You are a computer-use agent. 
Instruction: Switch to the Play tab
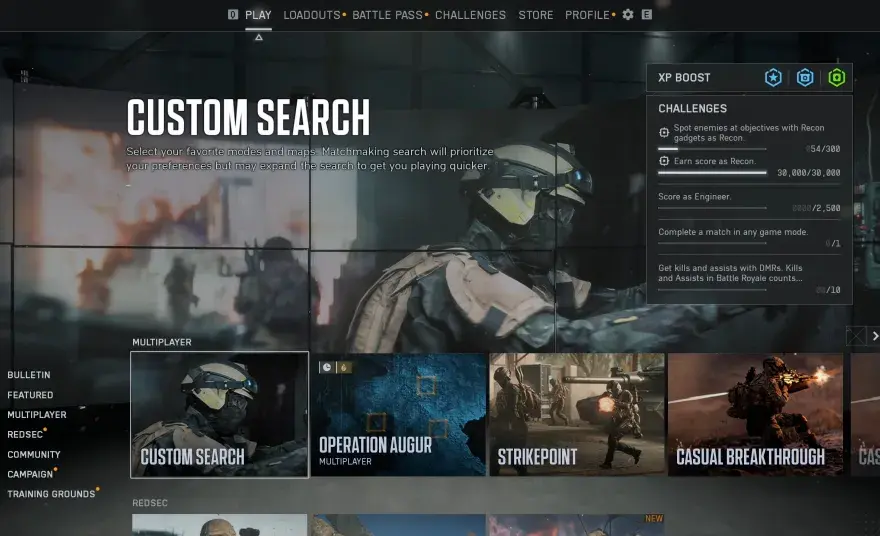[258, 15]
